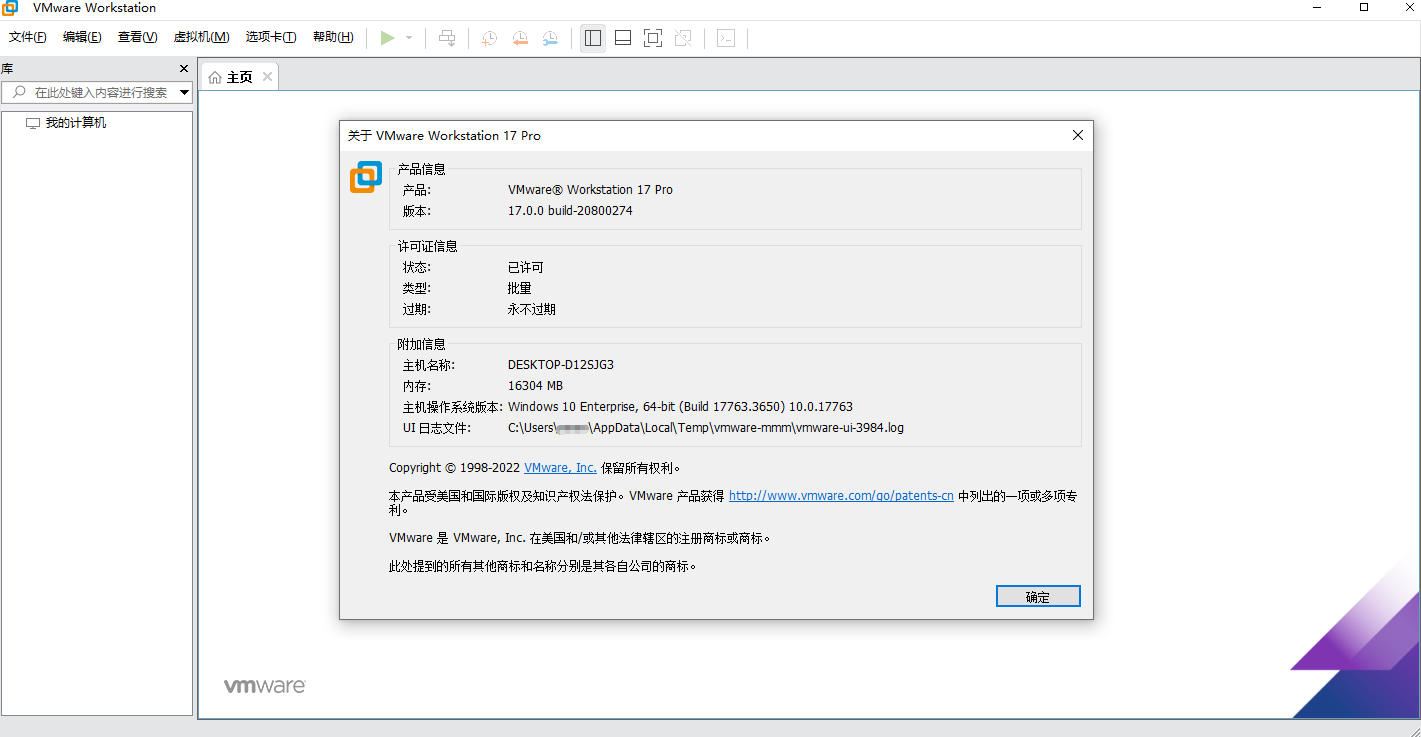Screen dimensions: 1421x737
Task: Click the revert to snapshot icon
Action: pyautogui.click(x=520, y=38)
